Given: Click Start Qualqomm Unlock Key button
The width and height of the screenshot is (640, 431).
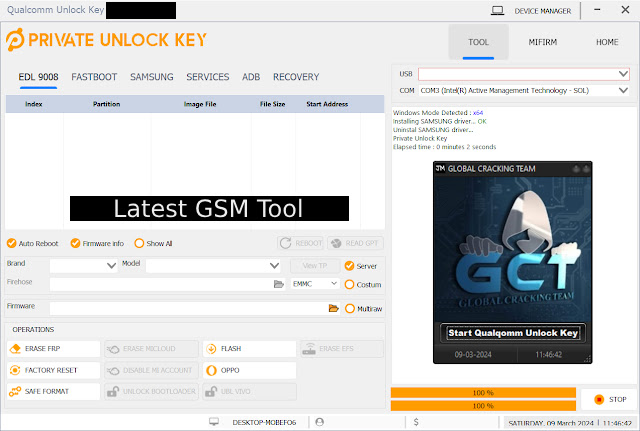Looking at the screenshot, I should pos(513,333).
